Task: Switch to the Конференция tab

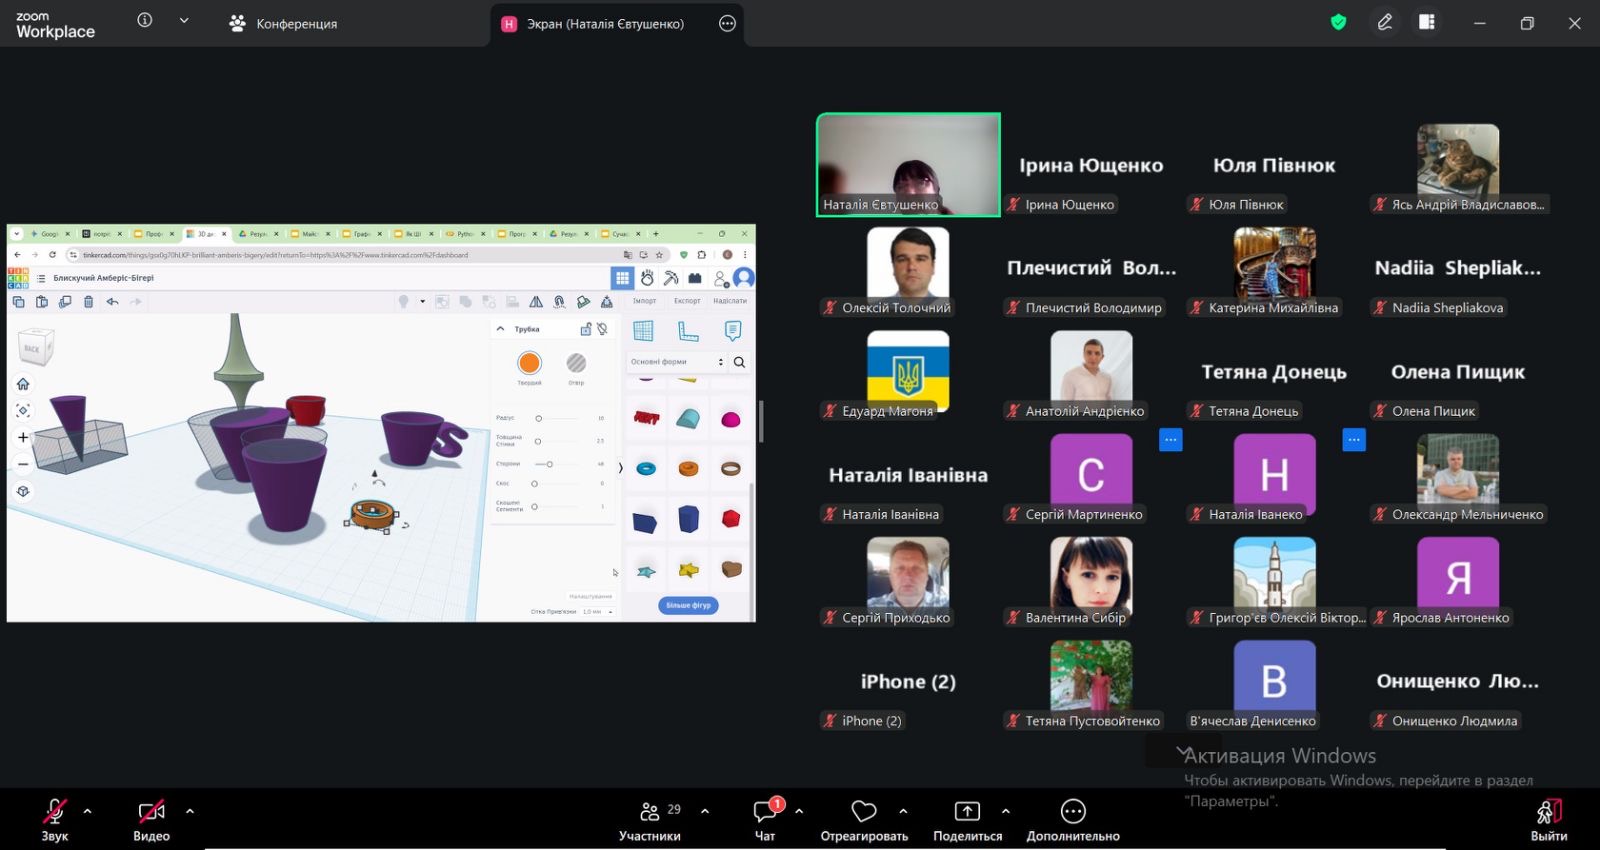Action: (284, 23)
